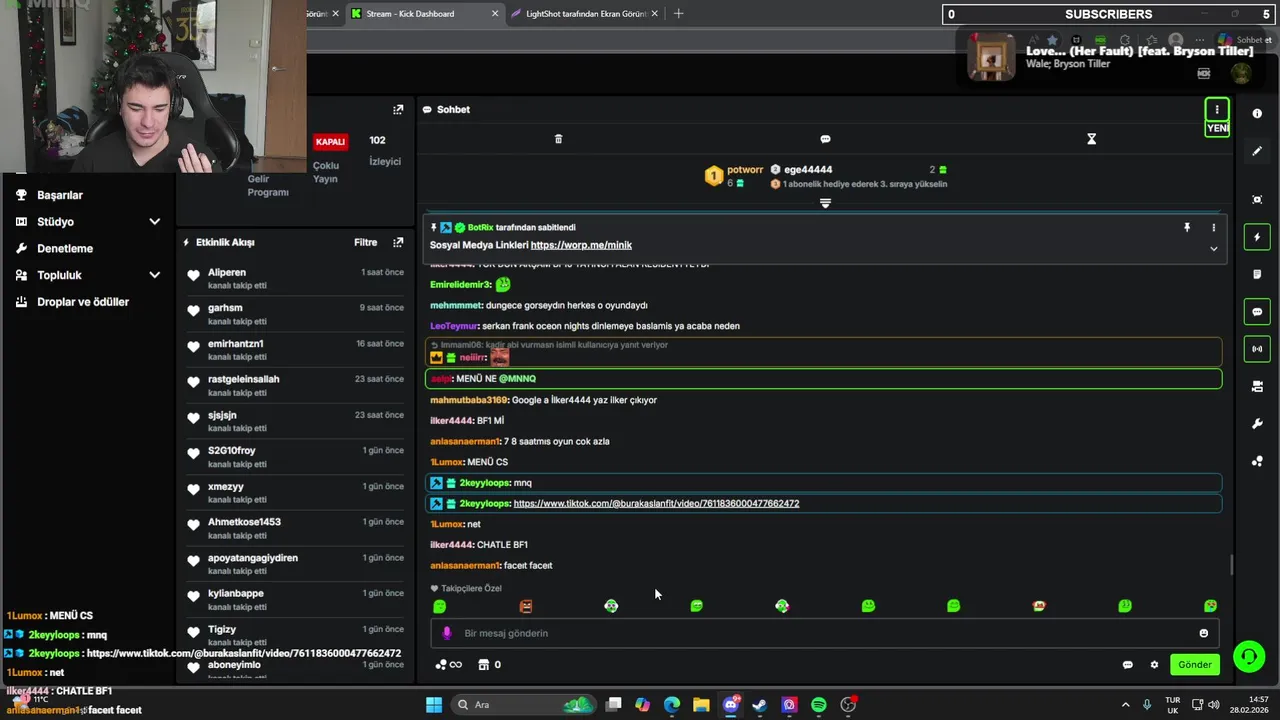This screenshot has height=720, width=1280.
Task: Toggle the lightning bolt panel button
Action: click(1257, 237)
